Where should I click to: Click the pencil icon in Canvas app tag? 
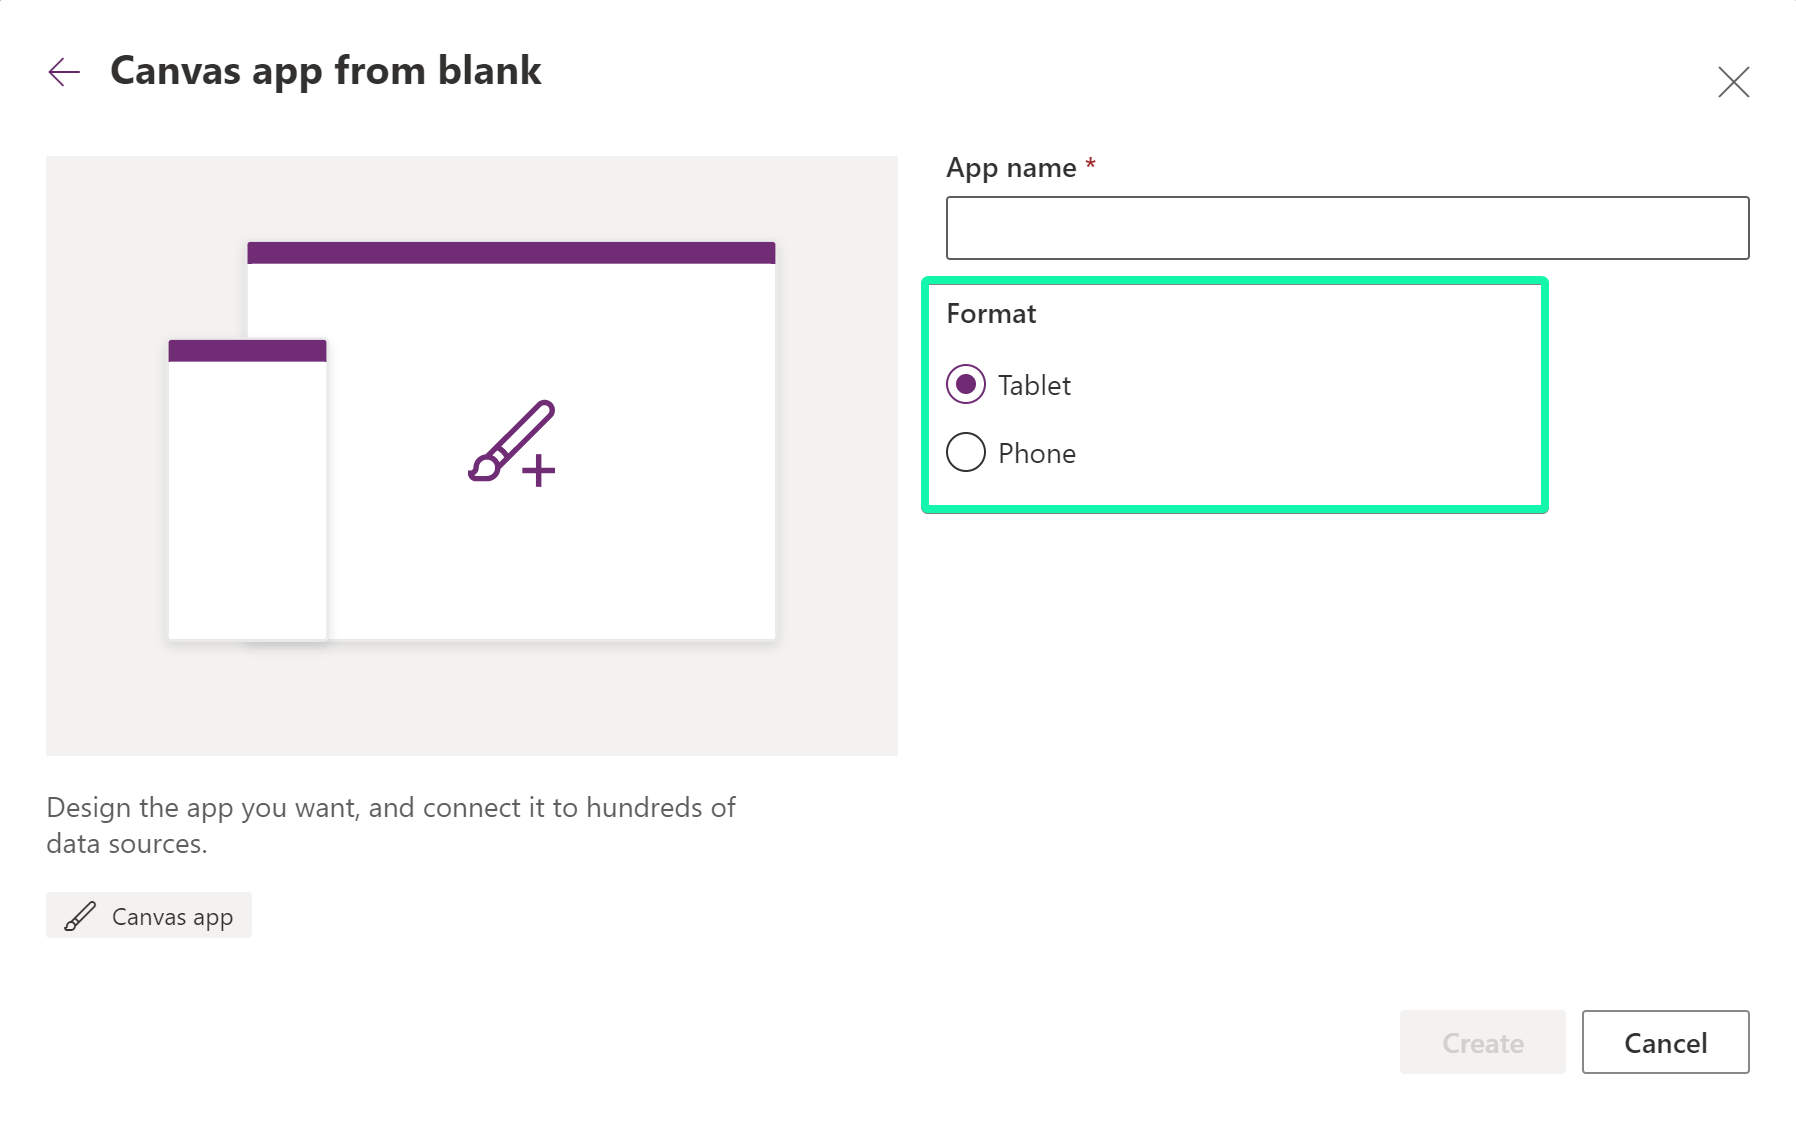click(x=80, y=916)
